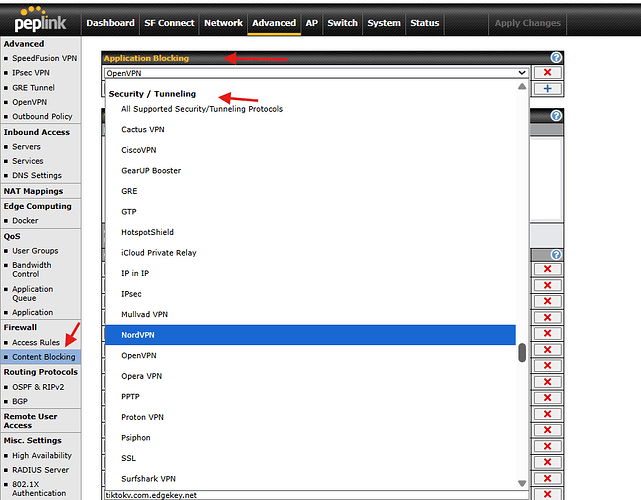
Task: Open the SF Connect tab
Action: (x=169, y=23)
